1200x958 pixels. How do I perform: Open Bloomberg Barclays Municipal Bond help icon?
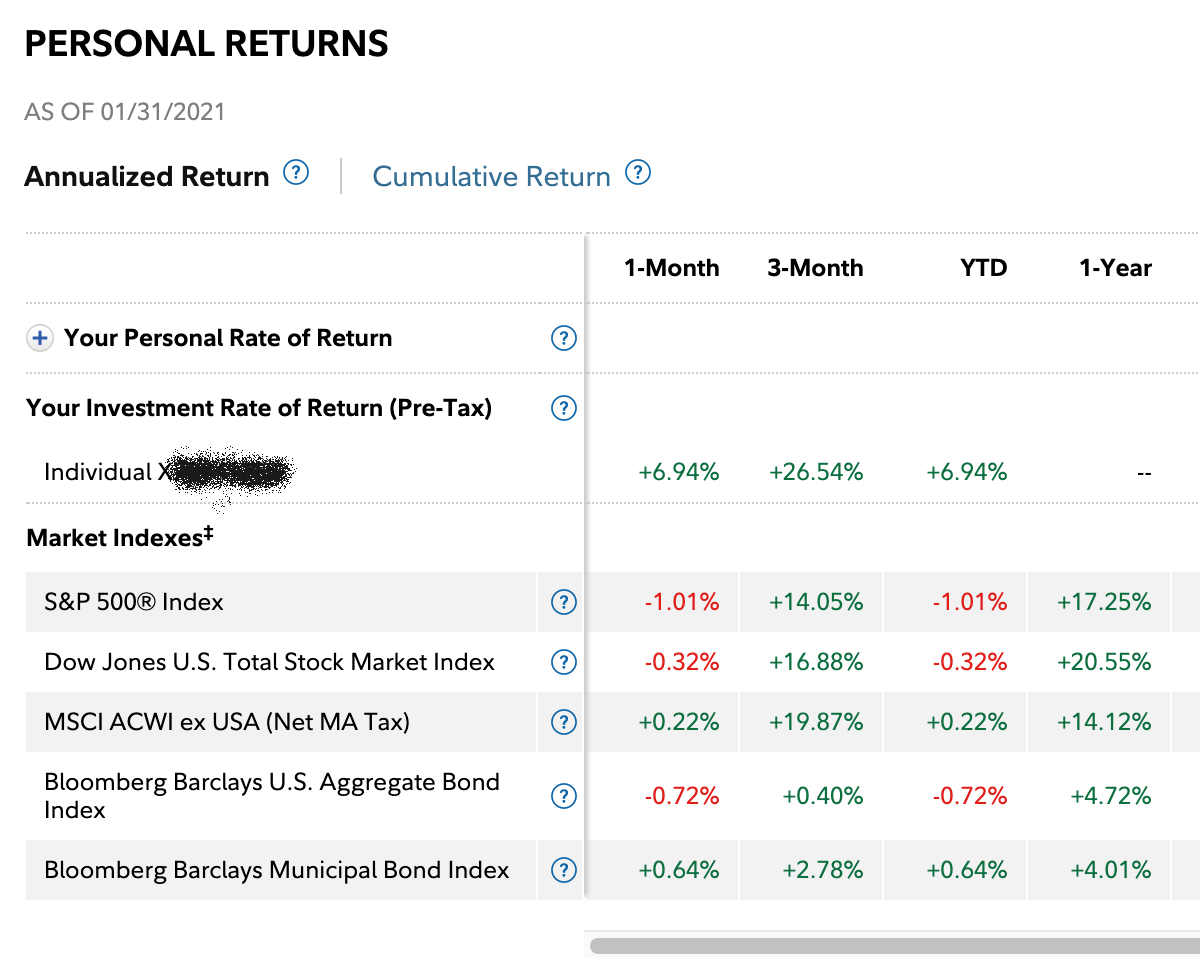click(564, 870)
